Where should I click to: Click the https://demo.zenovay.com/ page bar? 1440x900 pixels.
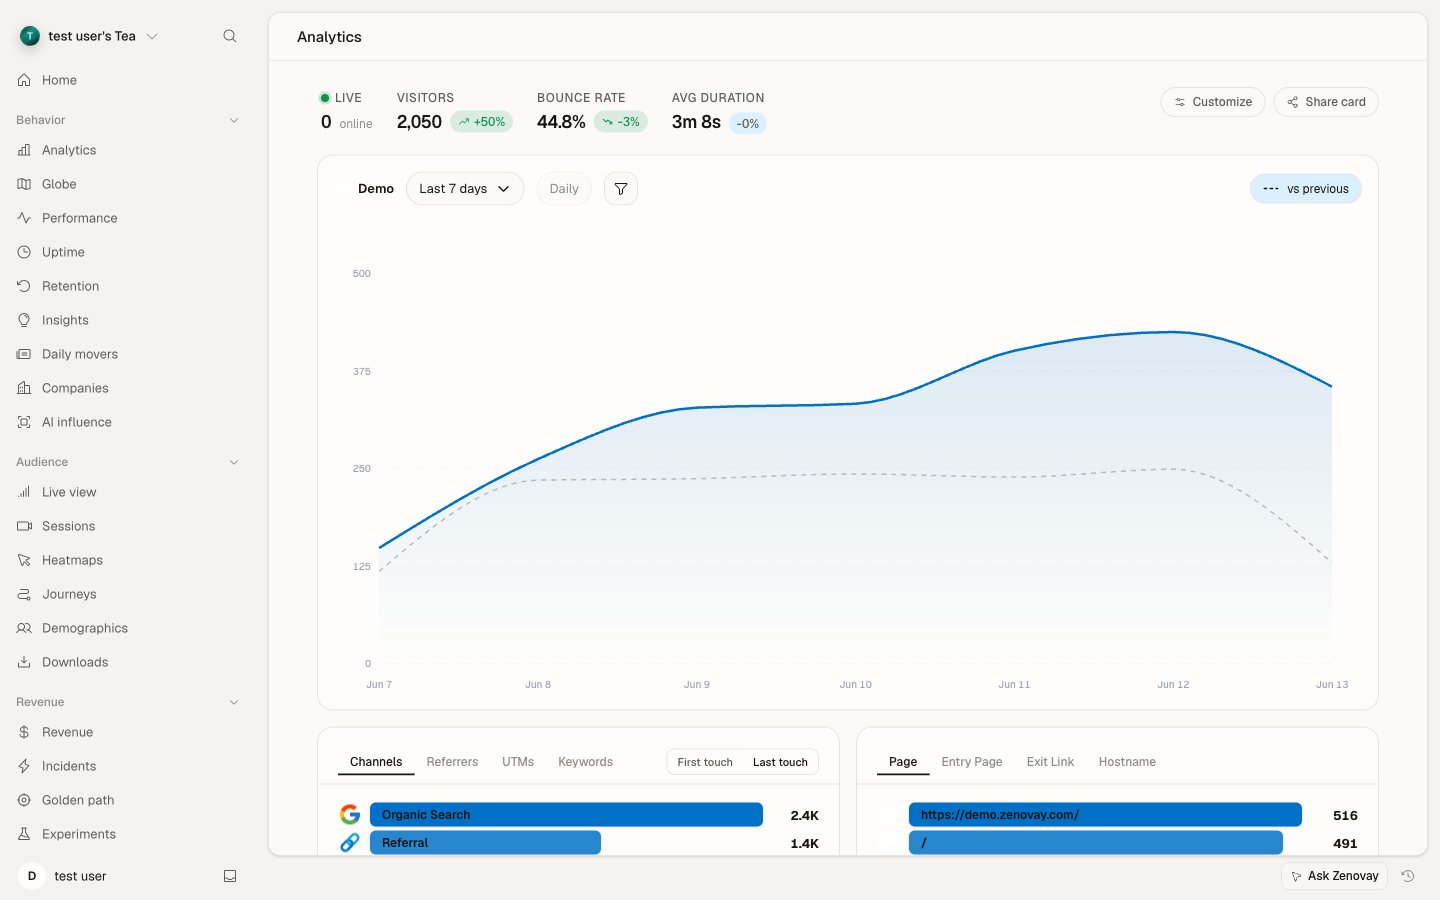click(x=1105, y=815)
